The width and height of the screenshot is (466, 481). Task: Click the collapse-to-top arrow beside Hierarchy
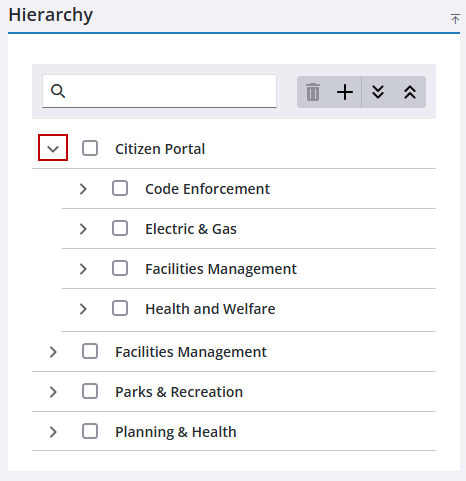point(455,19)
